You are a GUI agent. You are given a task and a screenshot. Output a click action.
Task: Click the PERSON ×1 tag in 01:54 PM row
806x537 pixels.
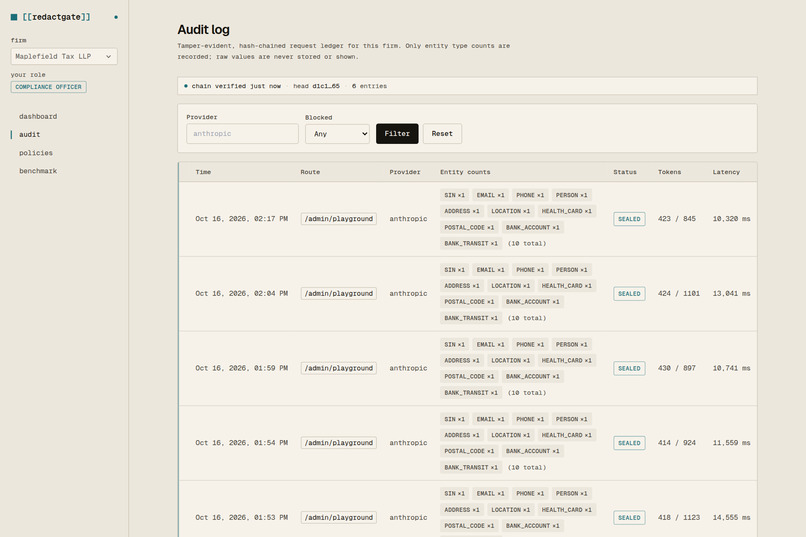pos(571,419)
